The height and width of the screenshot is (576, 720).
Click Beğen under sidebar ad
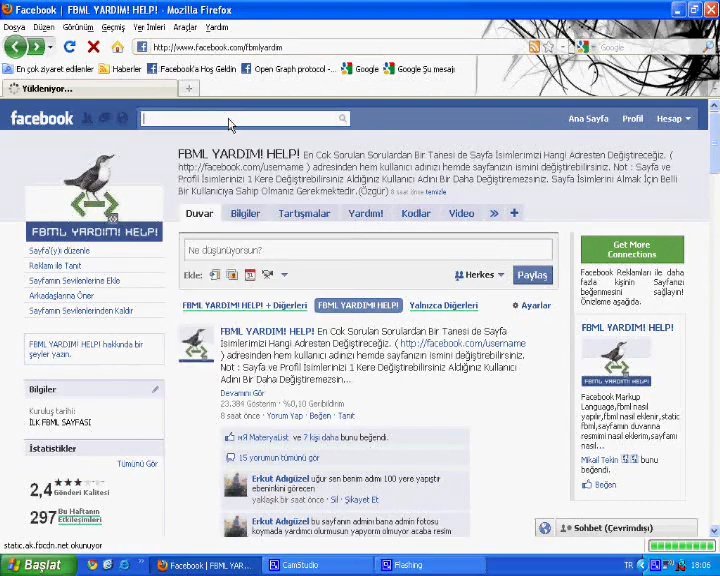[599, 485]
